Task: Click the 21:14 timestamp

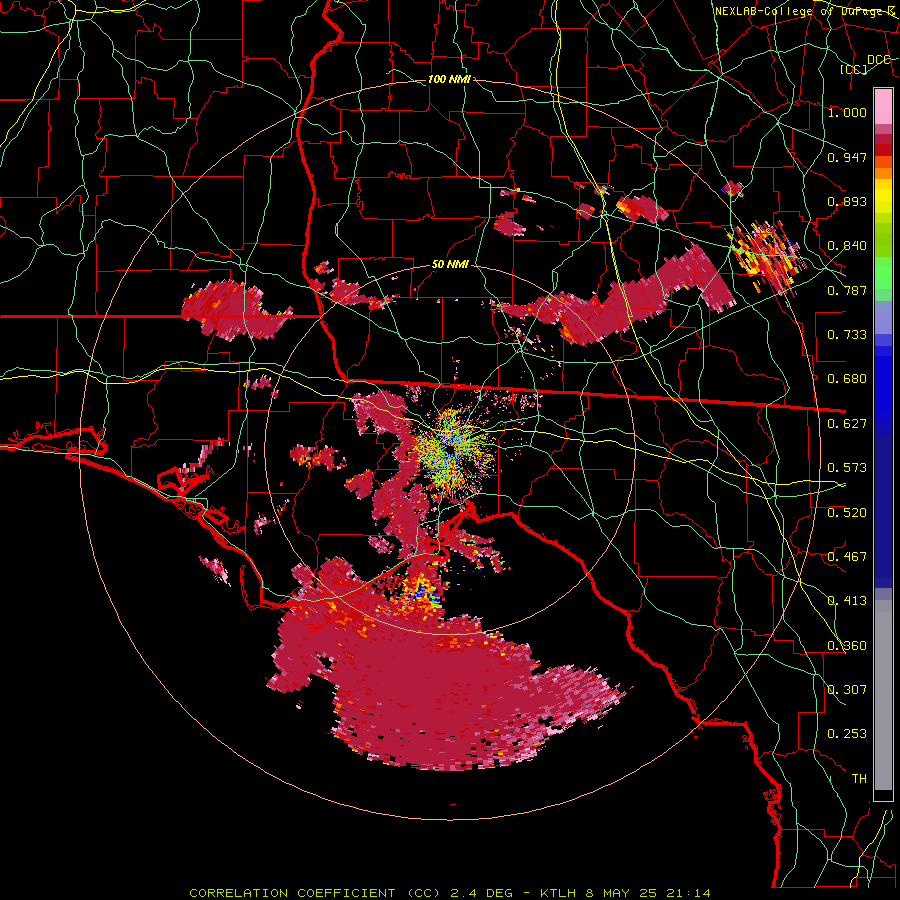Action: [688, 893]
